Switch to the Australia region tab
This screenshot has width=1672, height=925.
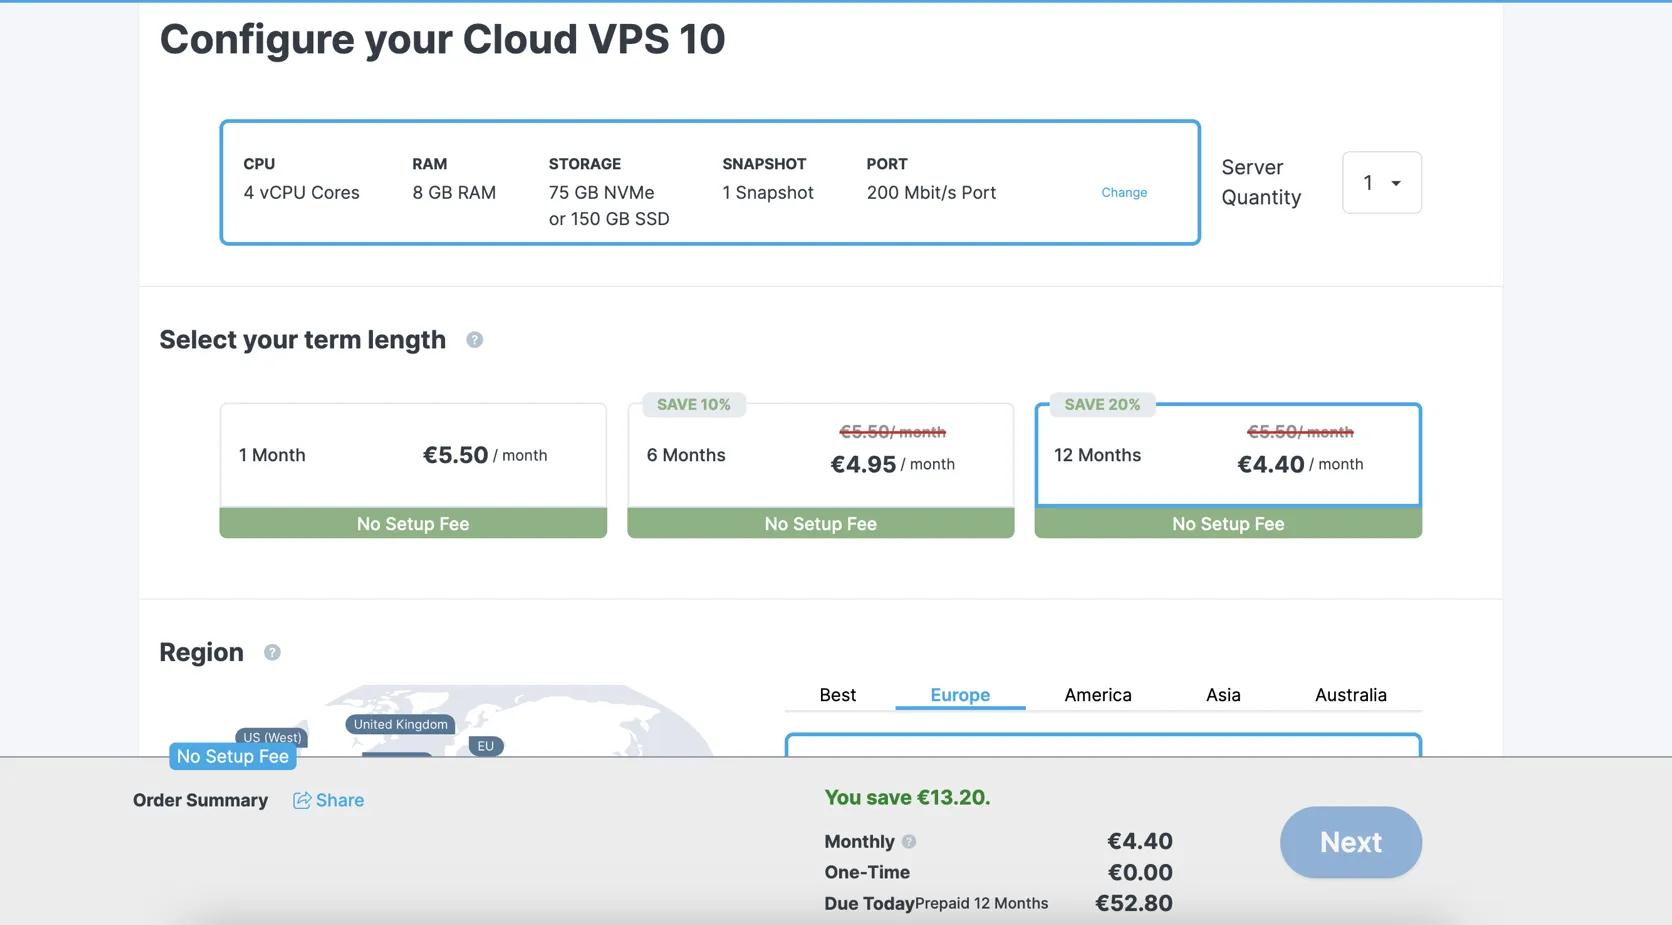(1351, 695)
